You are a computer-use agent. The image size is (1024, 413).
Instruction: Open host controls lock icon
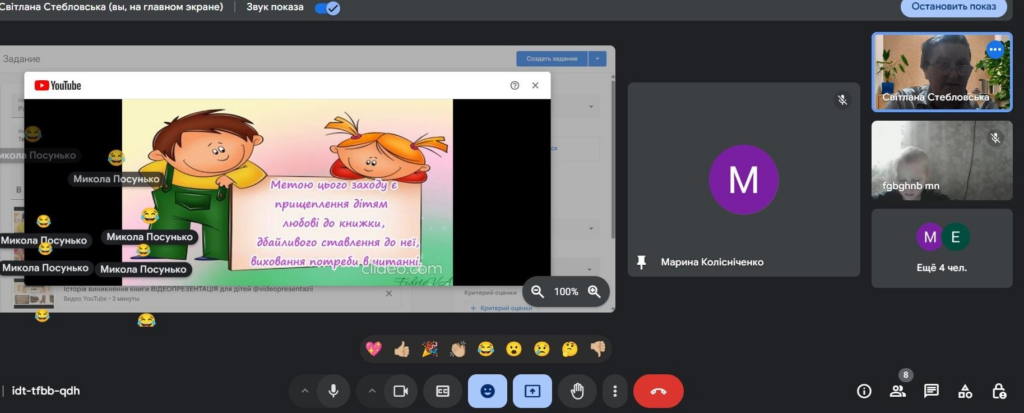click(x=999, y=391)
